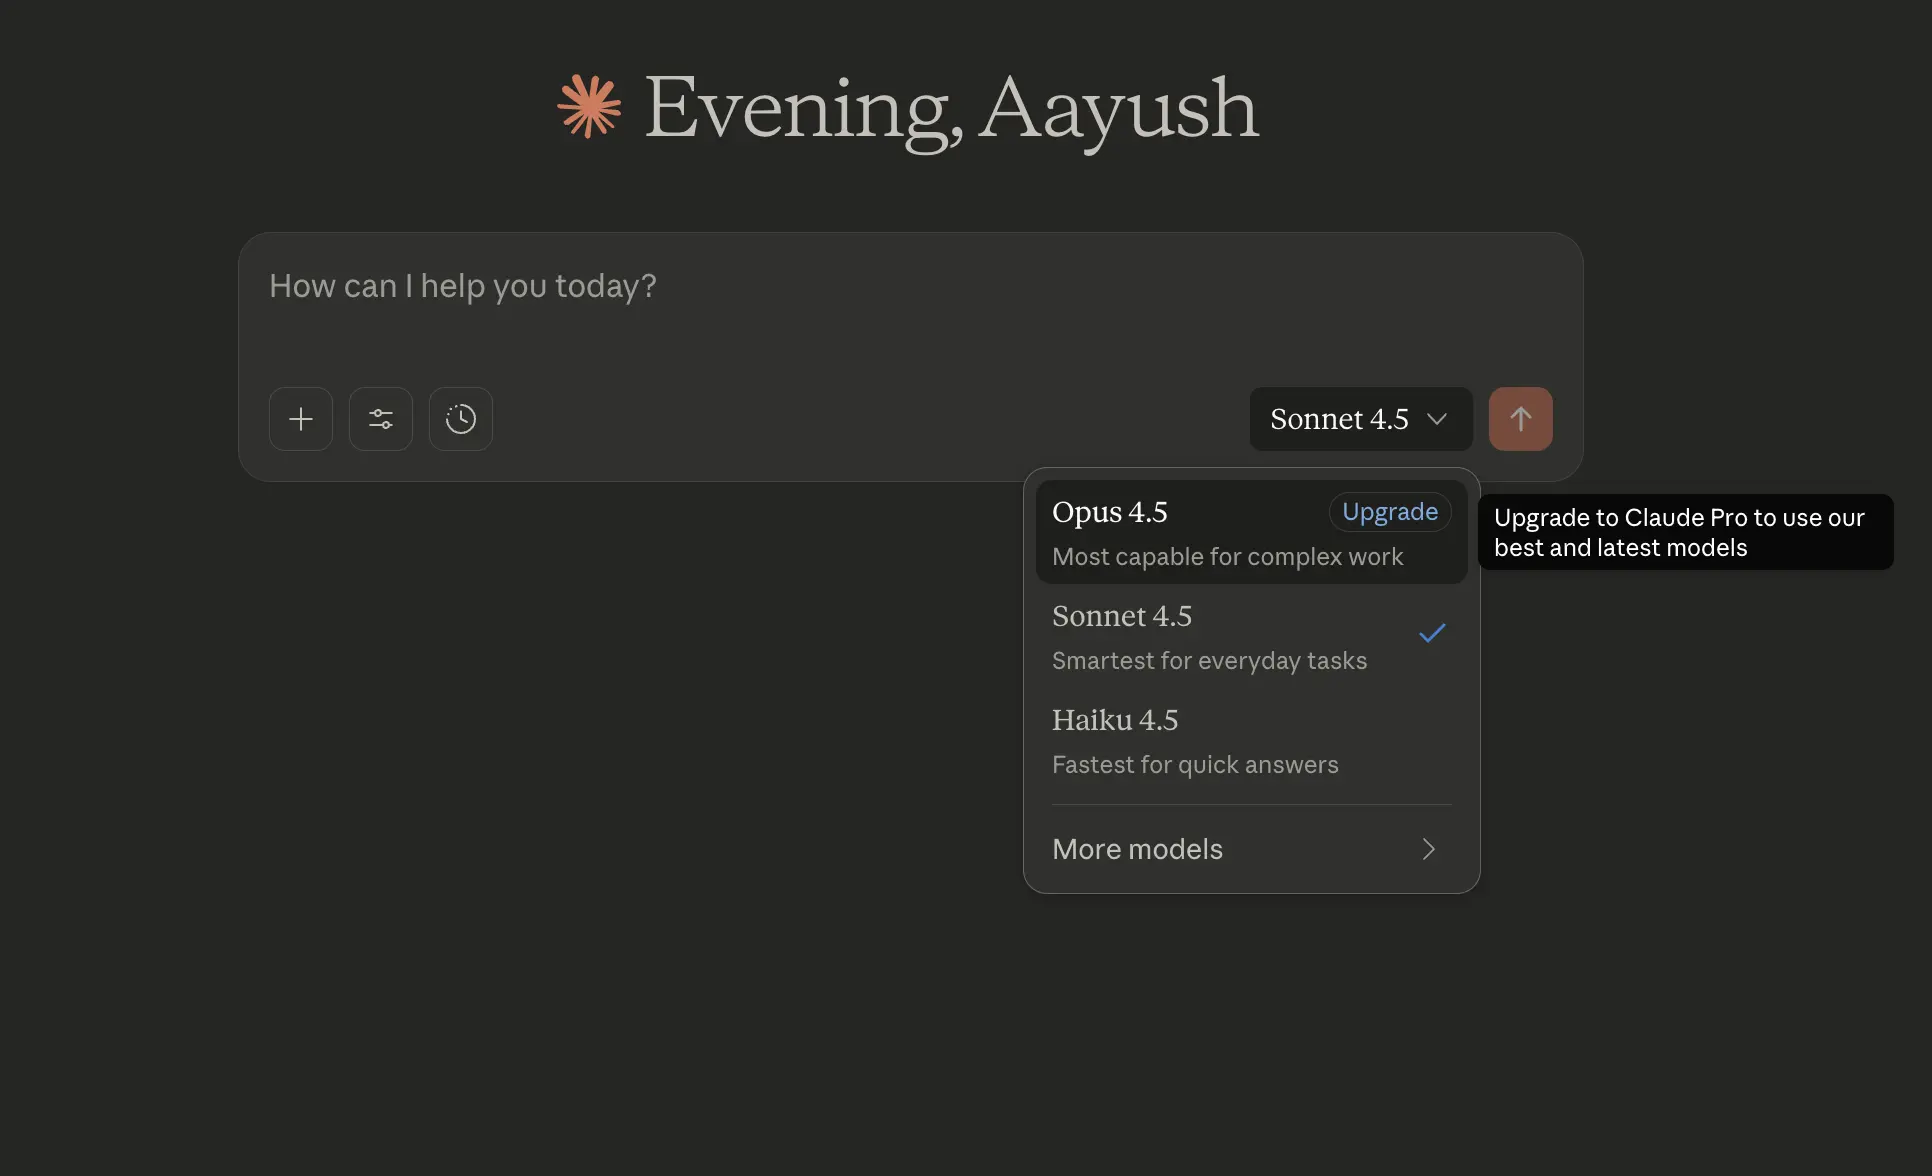Click the plus attachment icon
Viewport: 1932px width, 1176px height.
pos(300,419)
